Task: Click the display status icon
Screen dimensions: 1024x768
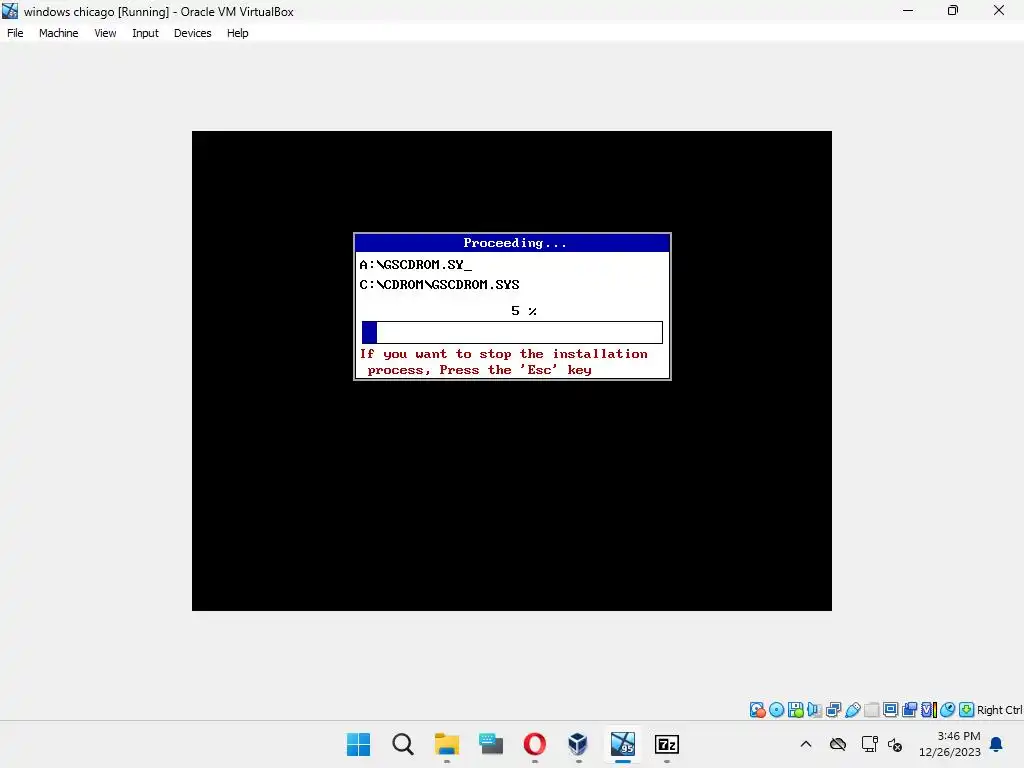Action: coord(890,710)
